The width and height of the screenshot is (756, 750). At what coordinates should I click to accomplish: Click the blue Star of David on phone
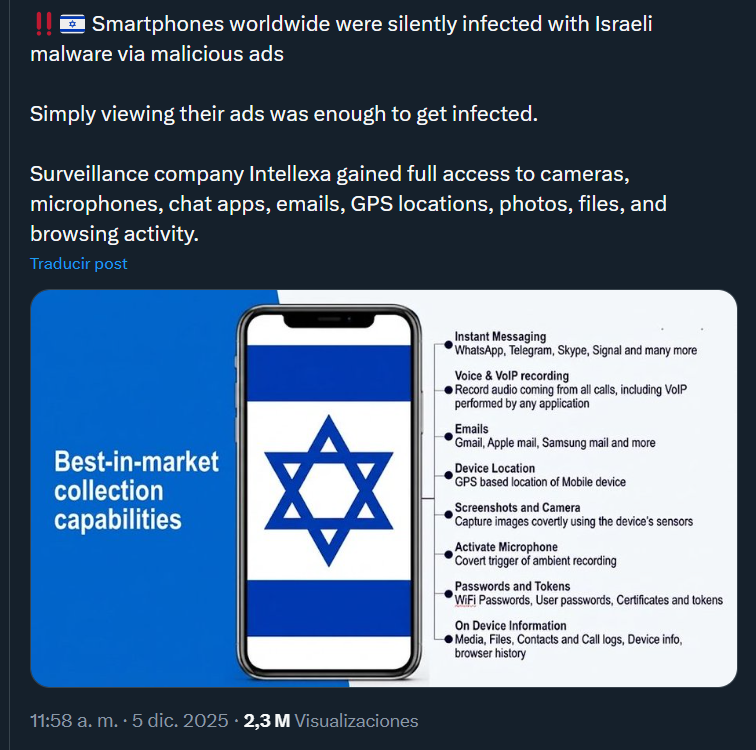click(328, 489)
